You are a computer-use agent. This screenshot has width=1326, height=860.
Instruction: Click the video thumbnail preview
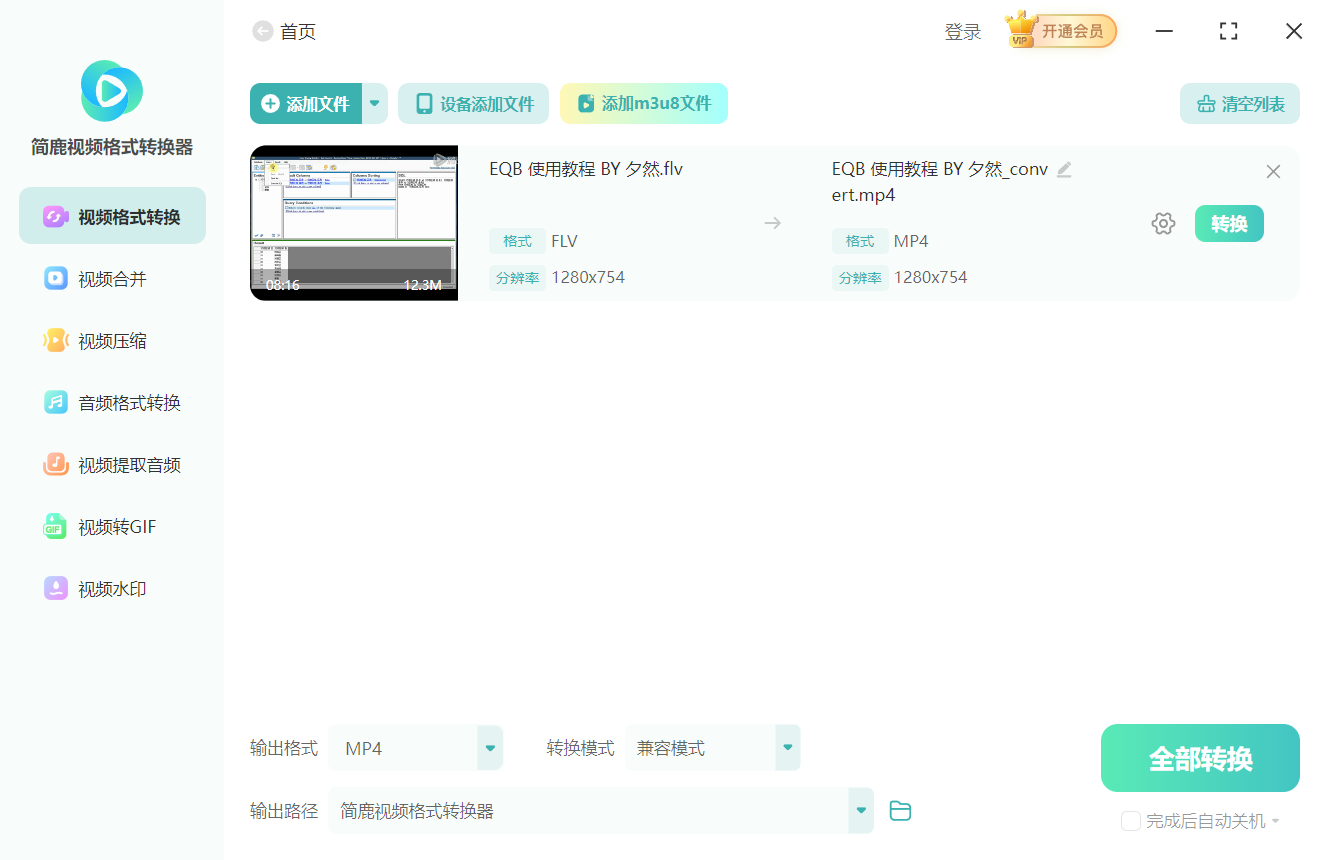pos(354,223)
